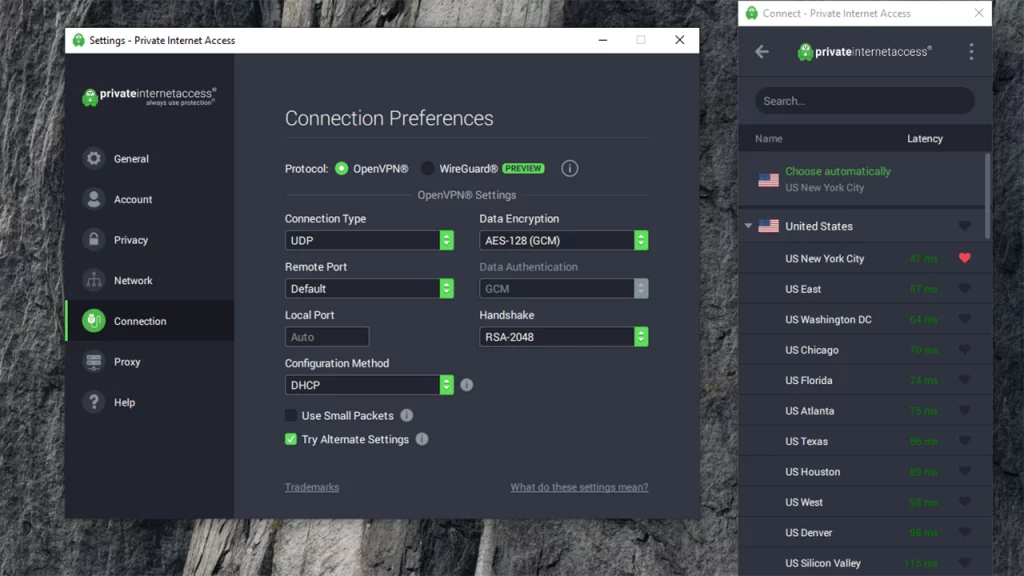Image resolution: width=1024 pixels, height=576 pixels.
Task: Favorite US Texas heart icon
Action: click(965, 441)
